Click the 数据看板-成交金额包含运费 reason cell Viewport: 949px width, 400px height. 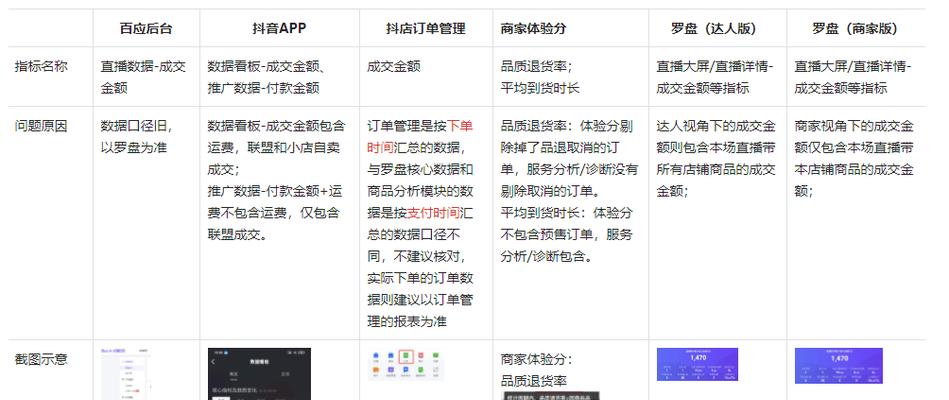click(x=277, y=180)
